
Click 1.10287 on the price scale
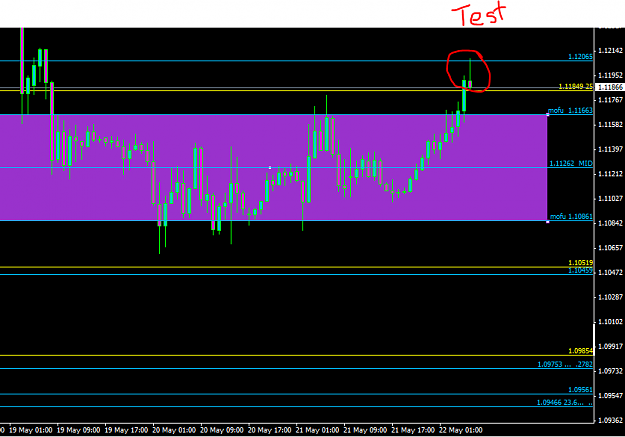(610, 297)
